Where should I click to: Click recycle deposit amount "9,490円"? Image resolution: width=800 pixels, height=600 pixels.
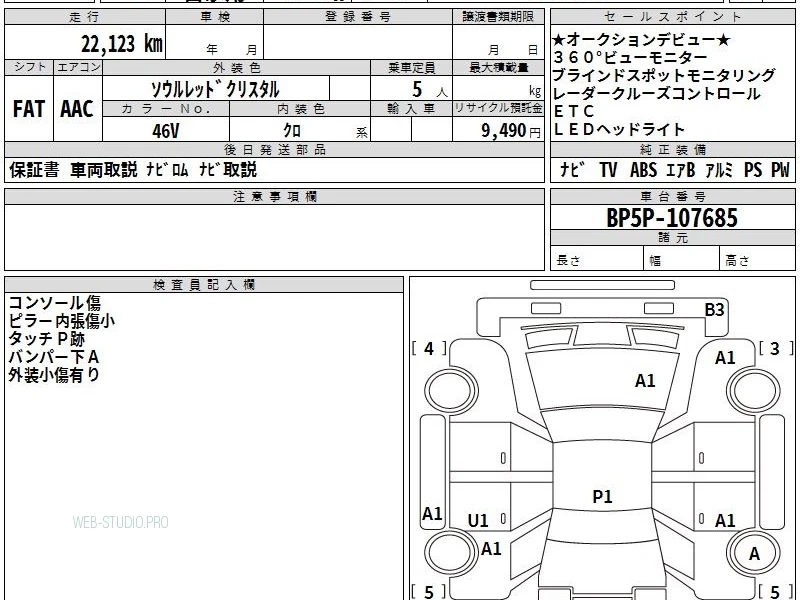(x=511, y=131)
